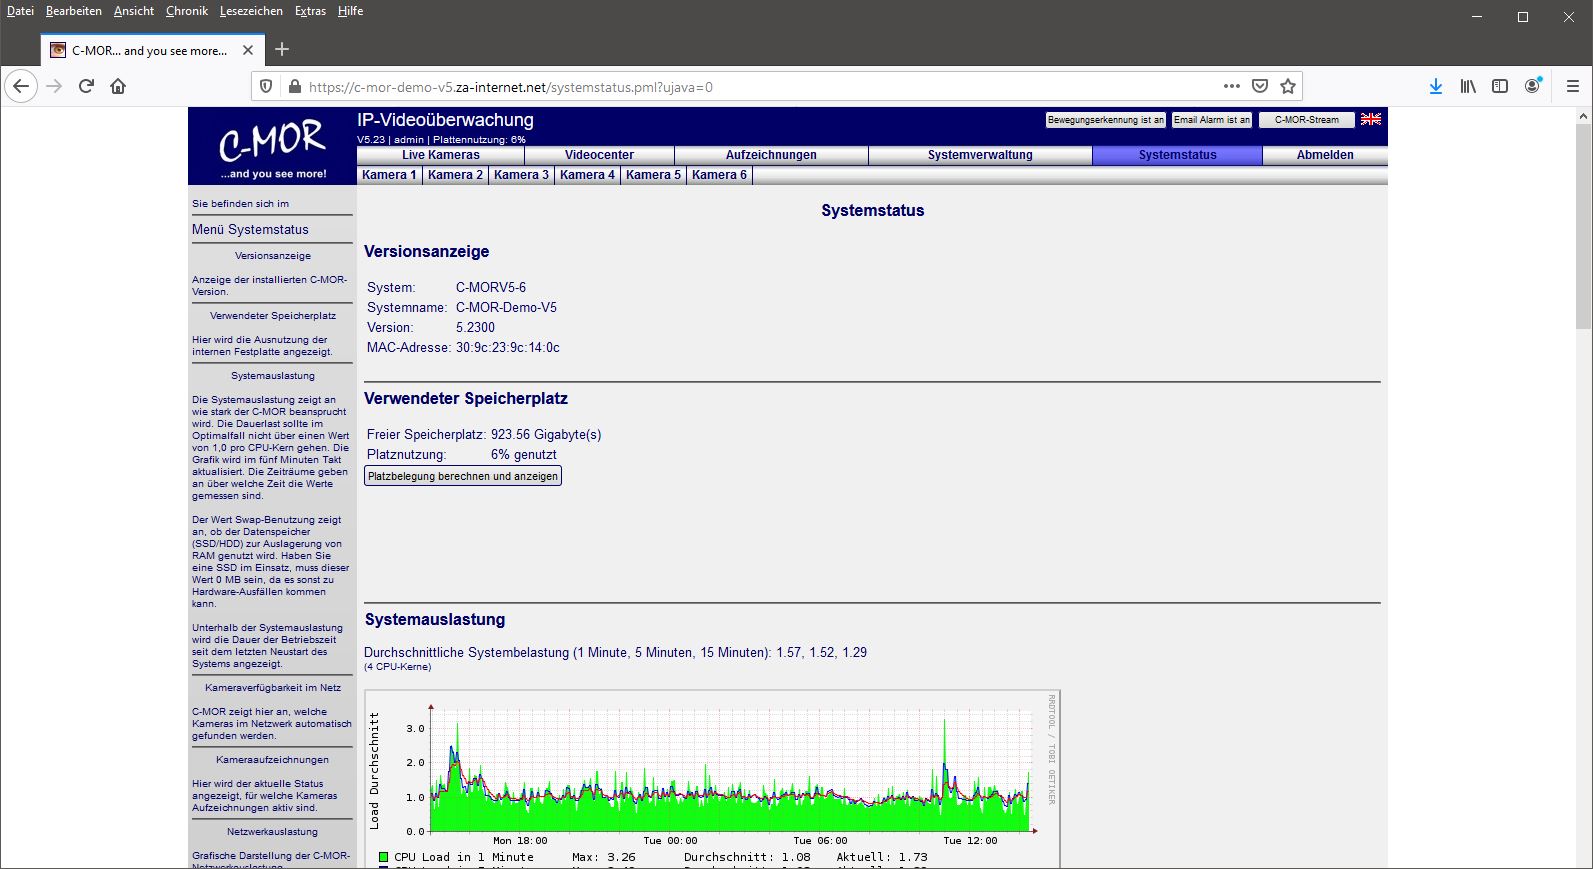Open page actions three-dot menu

click(x=1232, y=86)
